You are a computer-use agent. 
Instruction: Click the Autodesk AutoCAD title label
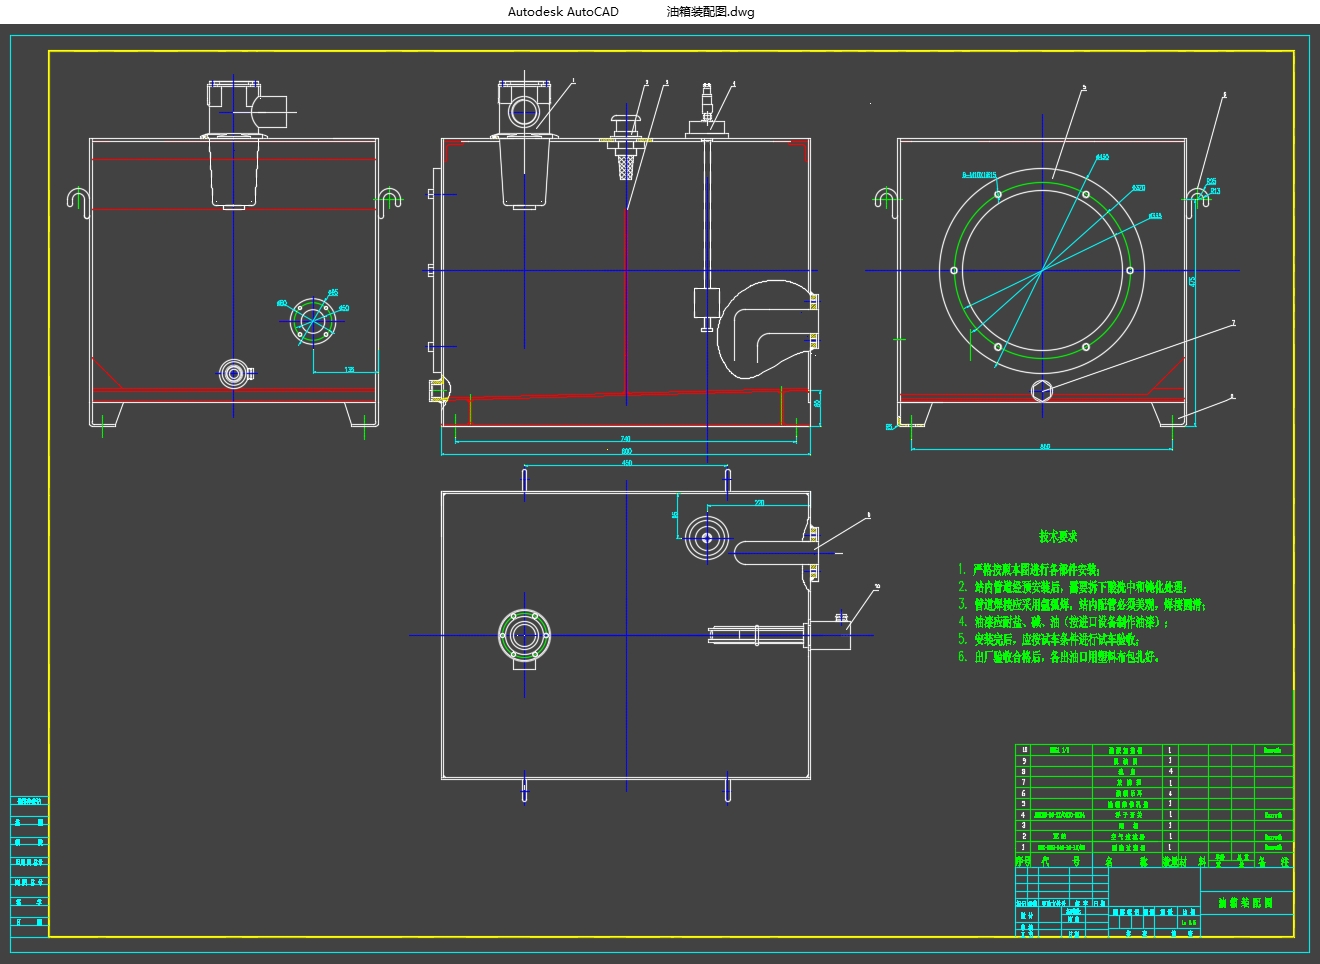click(x=563, y=12)
